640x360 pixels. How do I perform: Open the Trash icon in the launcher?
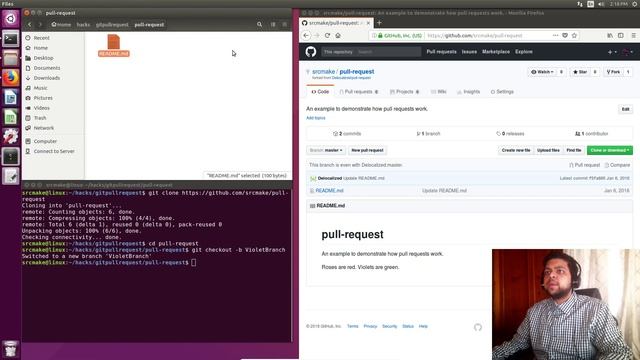(10, 349)
